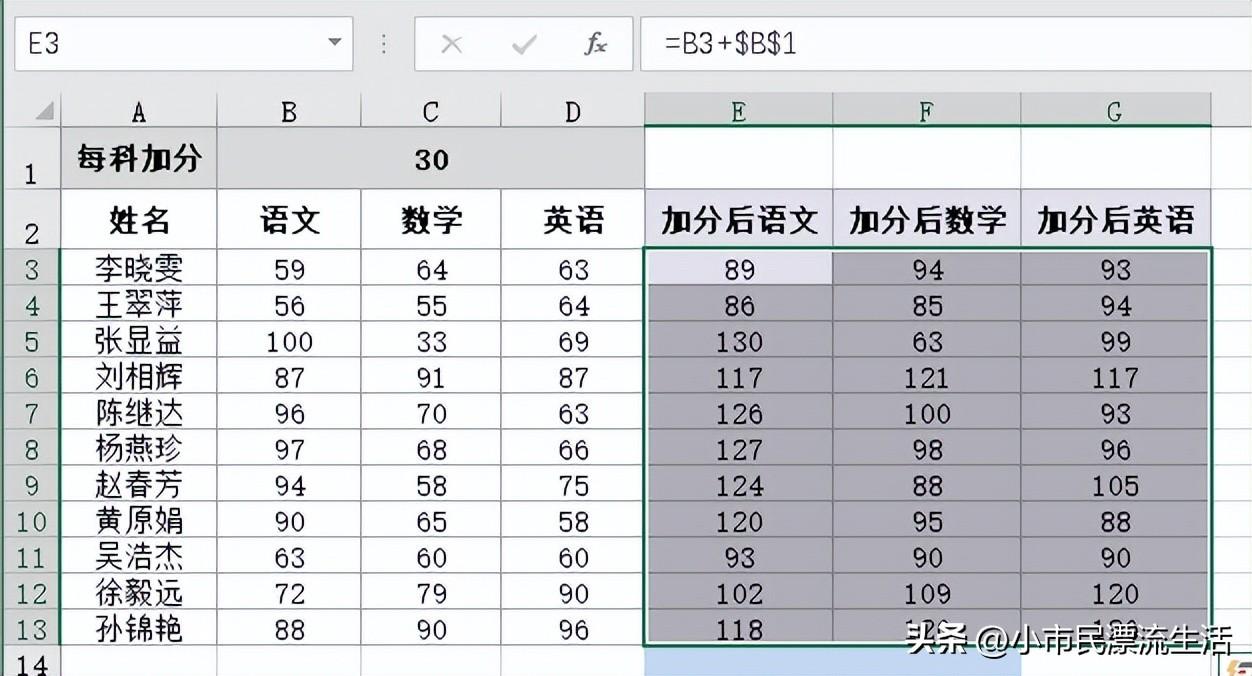Click the 加分后语文 header cell

(739, 219)
